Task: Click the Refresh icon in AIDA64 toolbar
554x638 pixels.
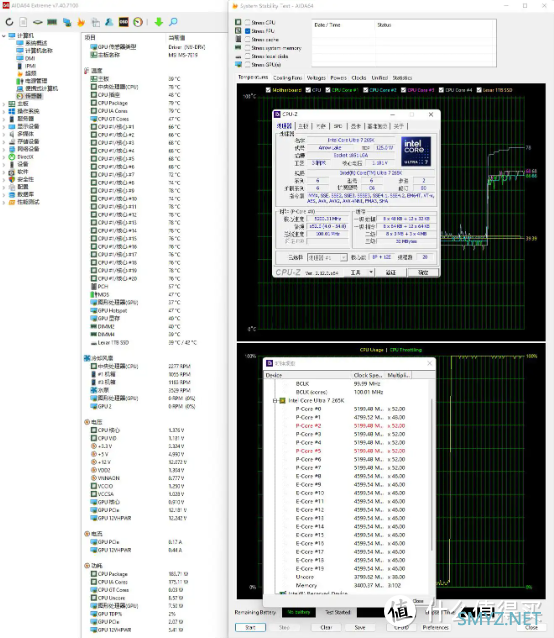Action: coord(9,22)
